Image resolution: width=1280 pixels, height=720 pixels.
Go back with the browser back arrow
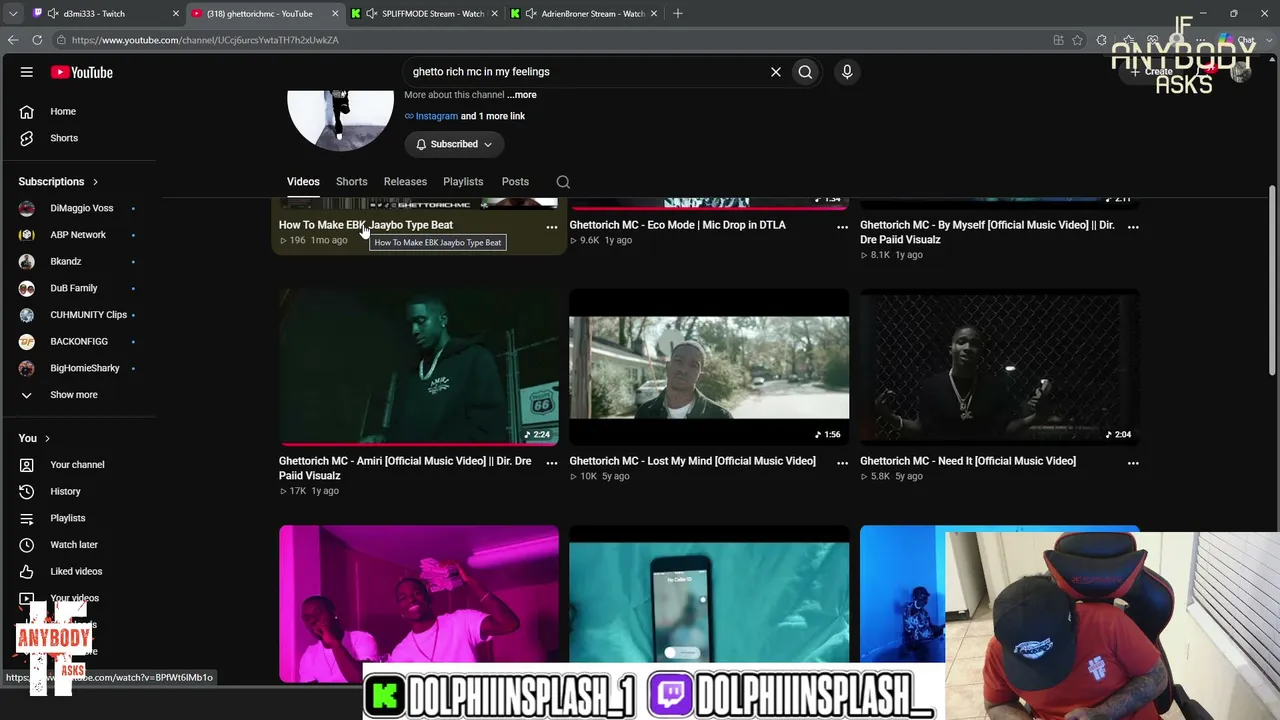[x=13, y=40]
